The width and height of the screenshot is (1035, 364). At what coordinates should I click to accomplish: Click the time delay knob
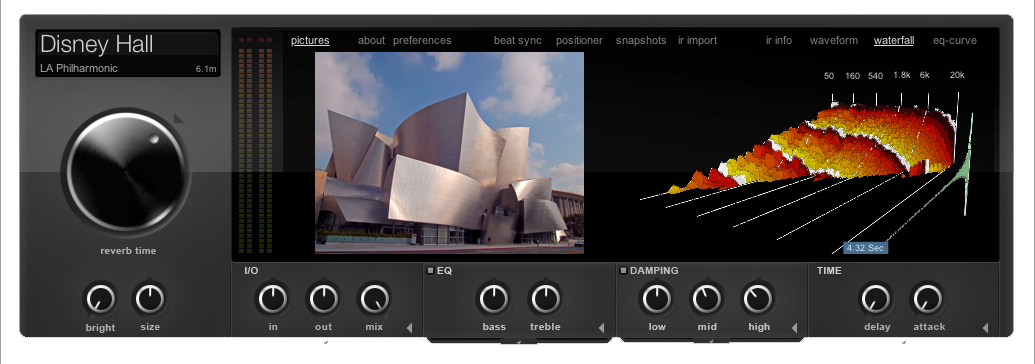877,299
